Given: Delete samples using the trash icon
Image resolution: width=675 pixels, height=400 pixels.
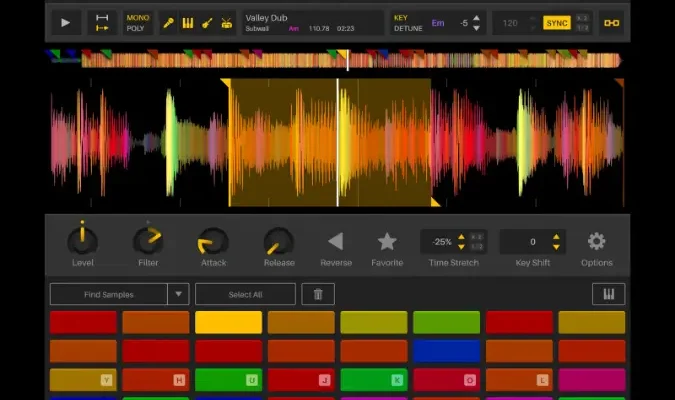Looking at the screenshot, I should pos(318,294).
